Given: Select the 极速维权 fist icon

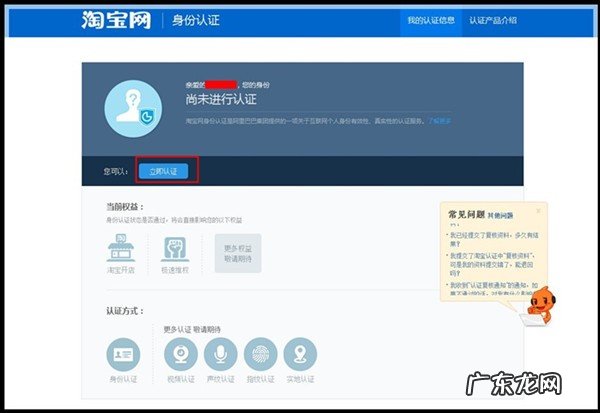Looking at the screenshot, I should coord(175,249).
